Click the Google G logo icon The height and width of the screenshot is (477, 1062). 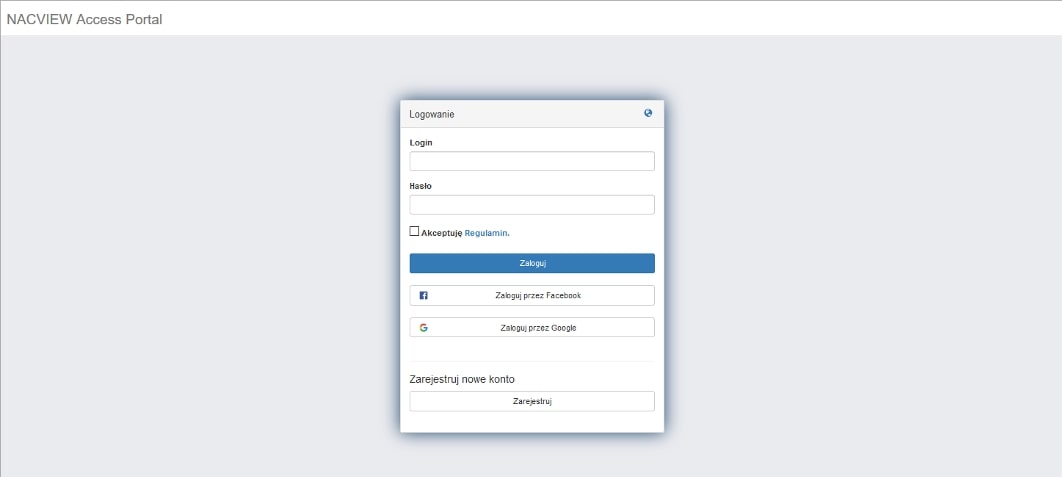424,328
